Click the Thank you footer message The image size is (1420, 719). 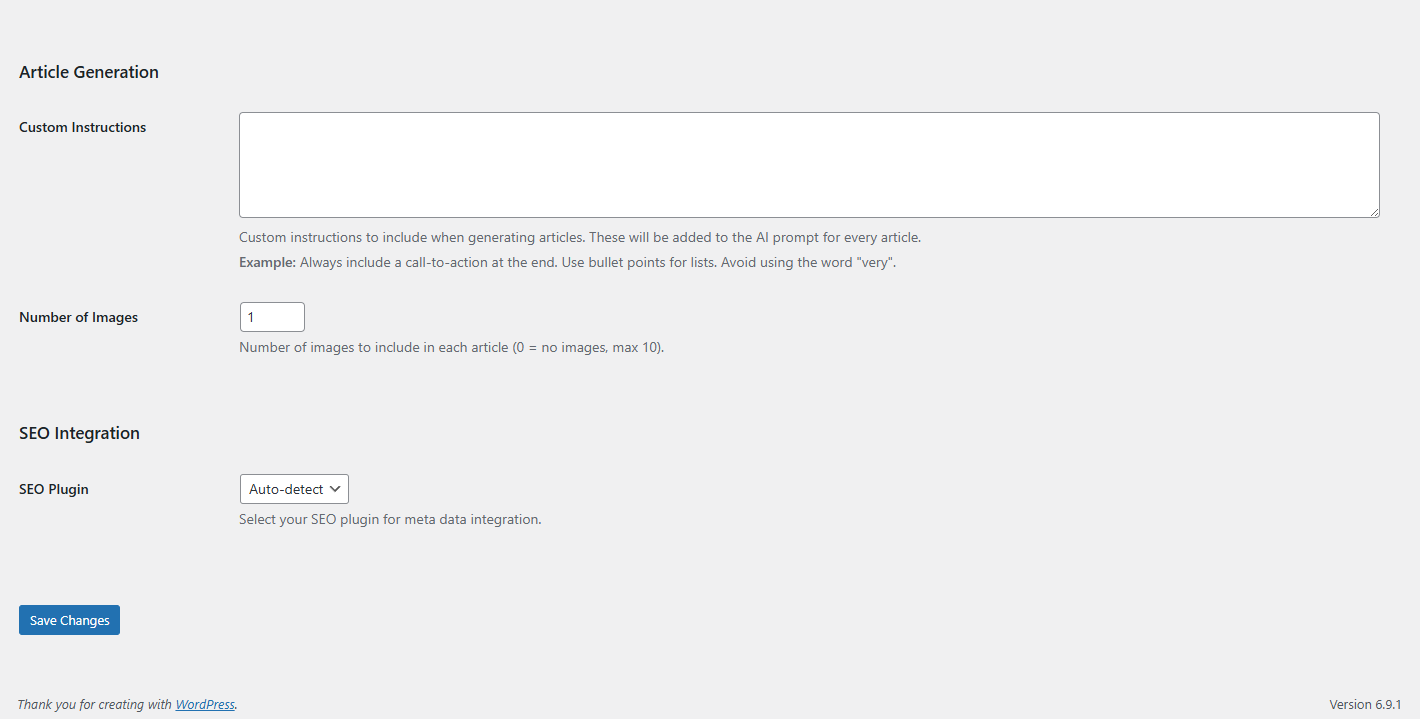(95, 704)
